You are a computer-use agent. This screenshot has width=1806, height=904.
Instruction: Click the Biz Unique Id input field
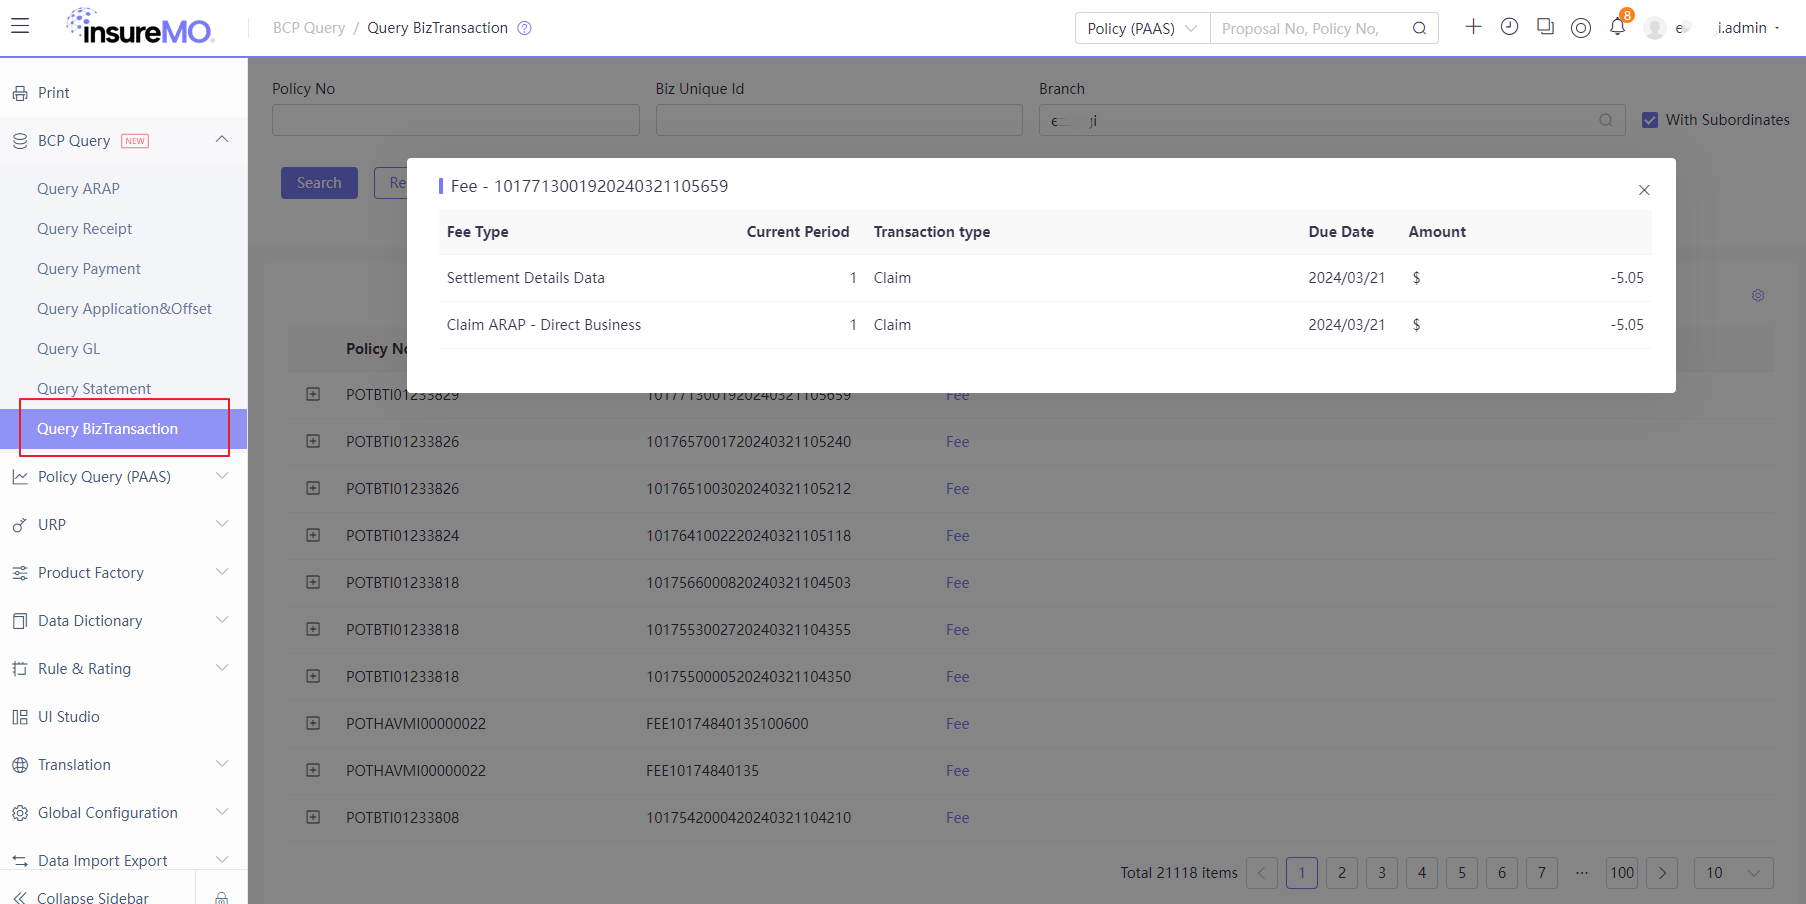coord(839,120)
